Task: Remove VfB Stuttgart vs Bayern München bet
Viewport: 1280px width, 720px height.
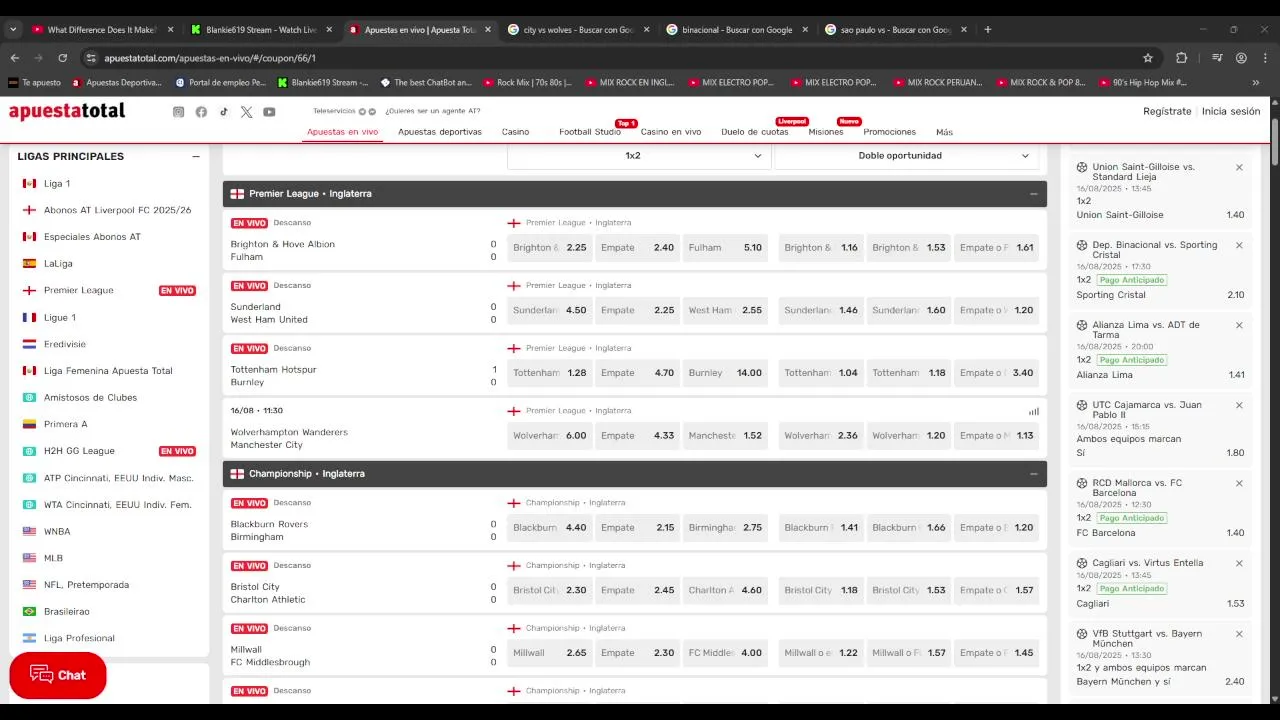Action: 1239,634
